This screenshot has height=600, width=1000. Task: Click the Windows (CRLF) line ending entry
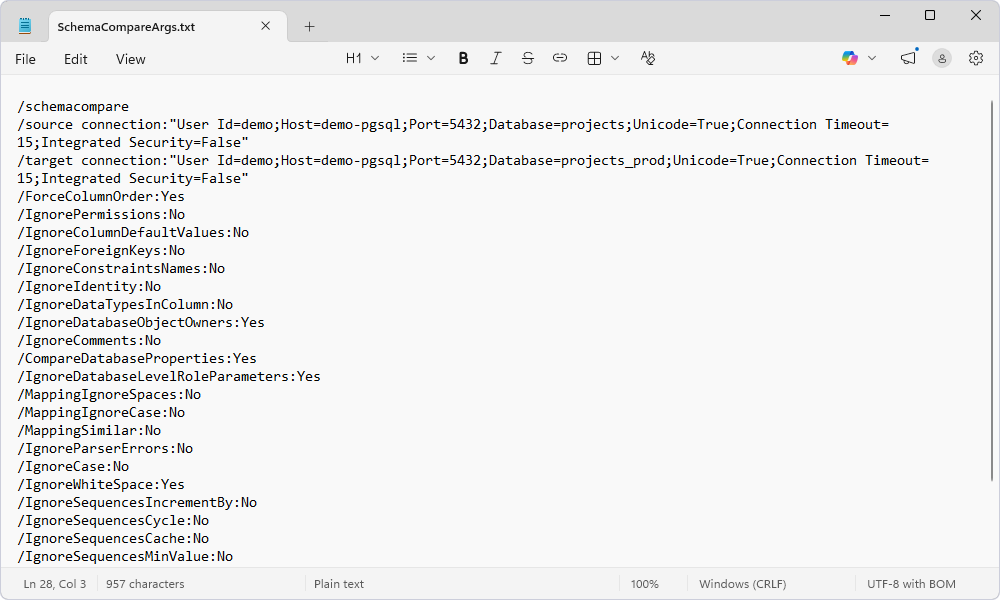[742, 583]
